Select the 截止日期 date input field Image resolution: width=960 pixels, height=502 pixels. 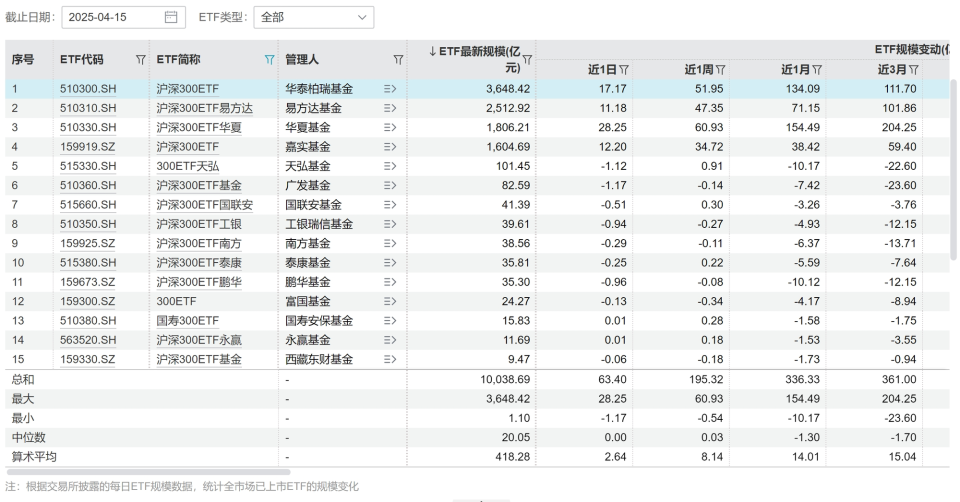click(x=123, y=17)
